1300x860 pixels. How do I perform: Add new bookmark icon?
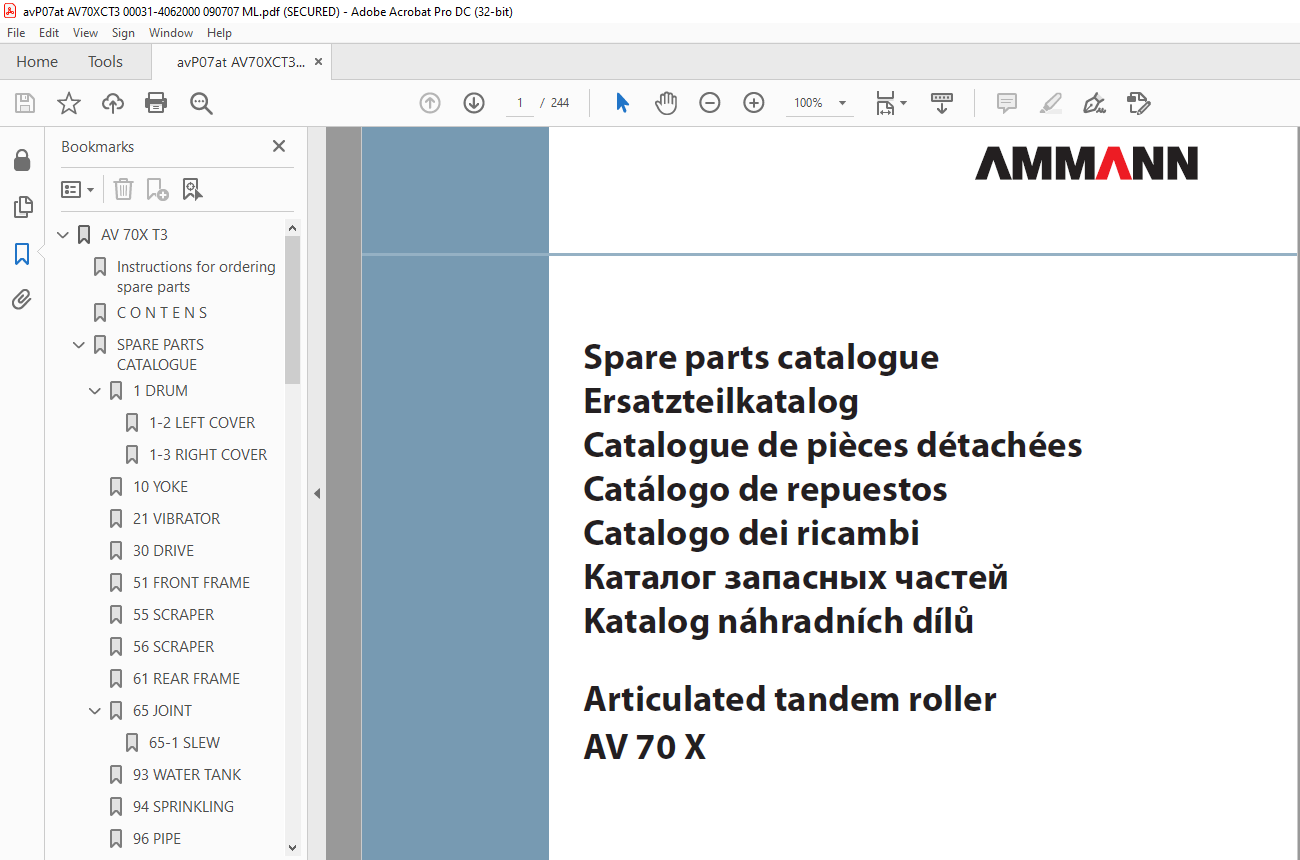(x=157, y=189)
